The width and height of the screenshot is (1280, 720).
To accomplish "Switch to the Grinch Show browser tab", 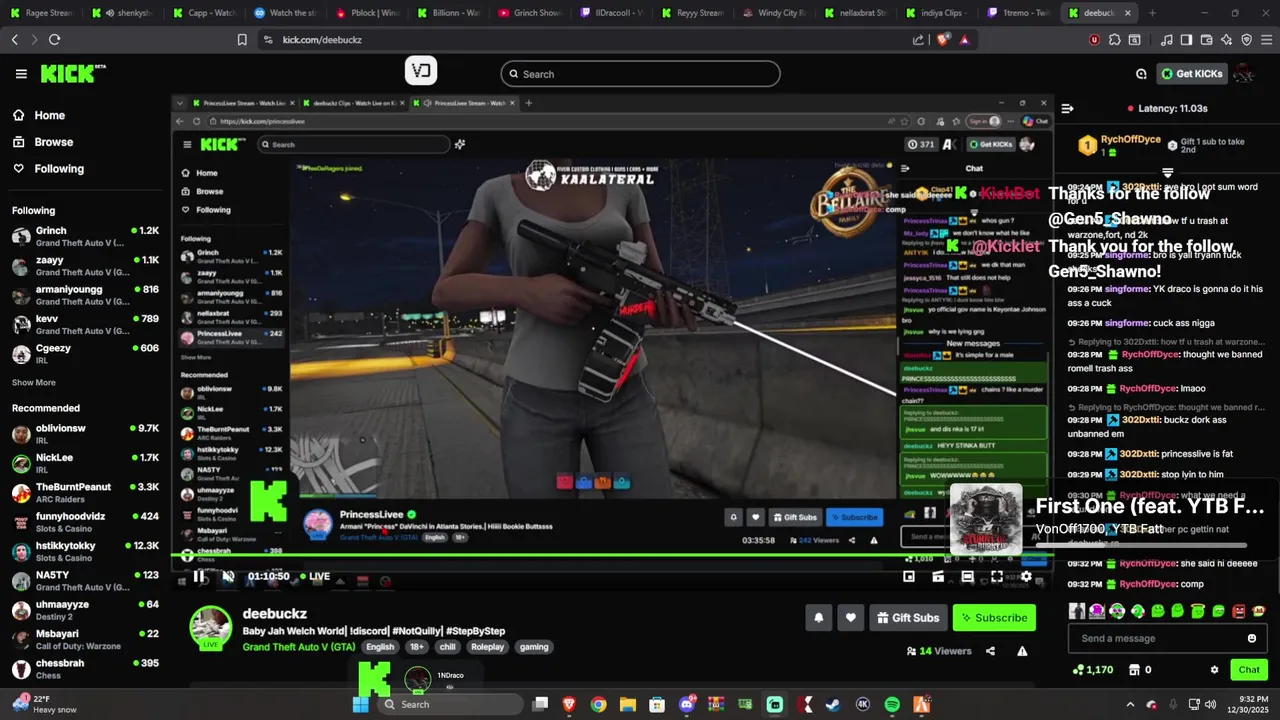I will coord(530,13).
